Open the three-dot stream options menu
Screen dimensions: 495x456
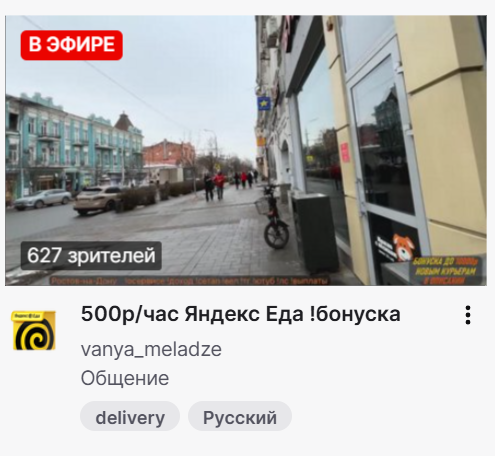point(468,315)
